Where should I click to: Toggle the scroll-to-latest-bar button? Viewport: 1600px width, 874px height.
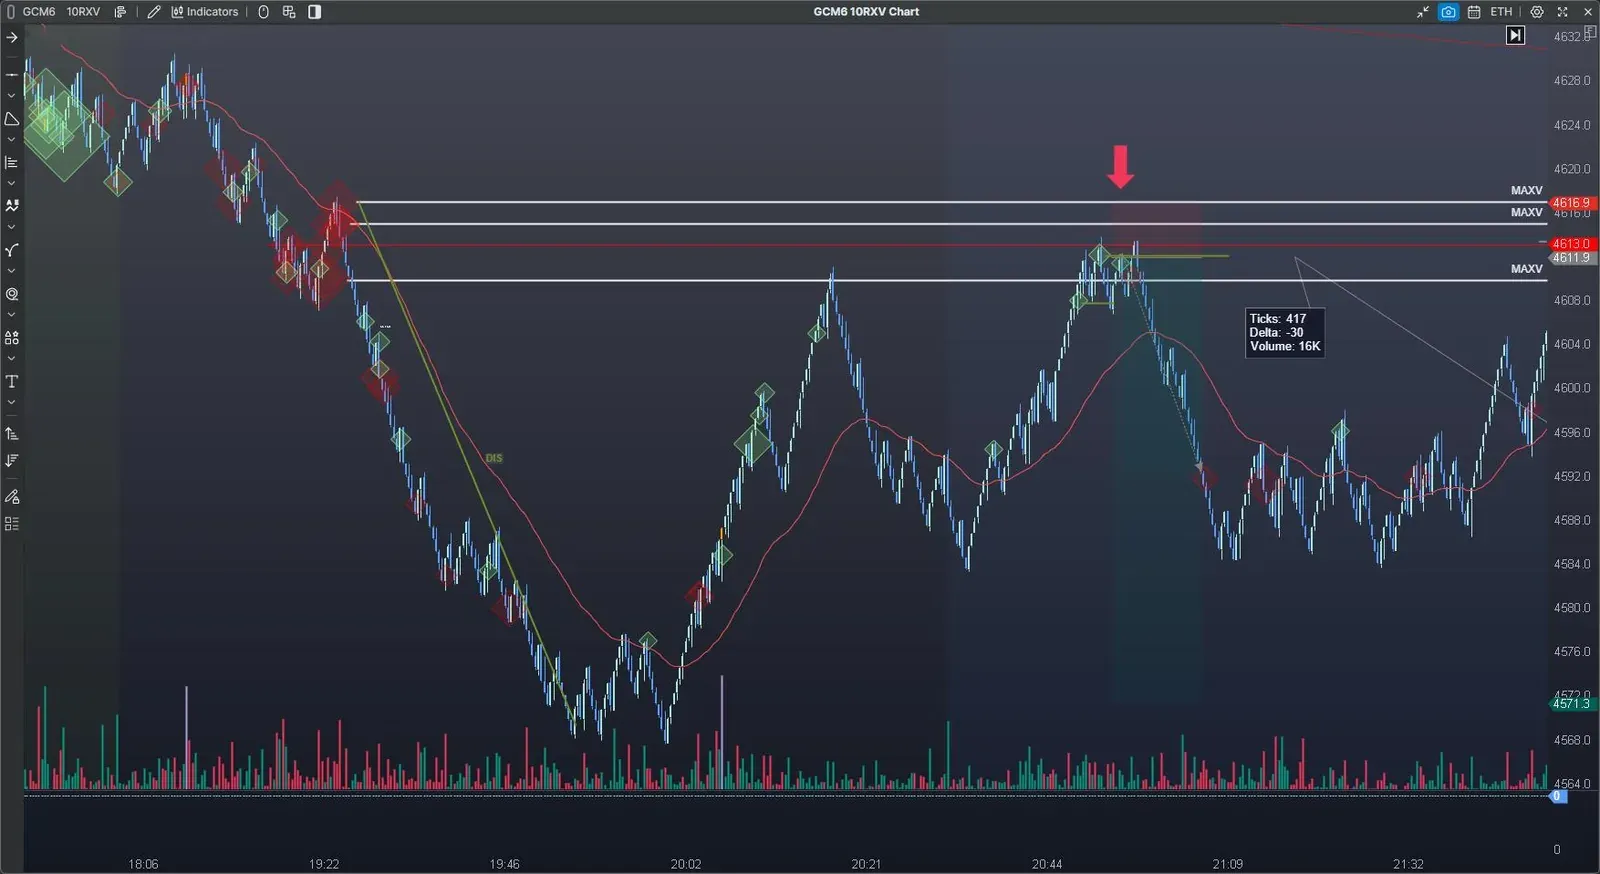[1516, 35]
